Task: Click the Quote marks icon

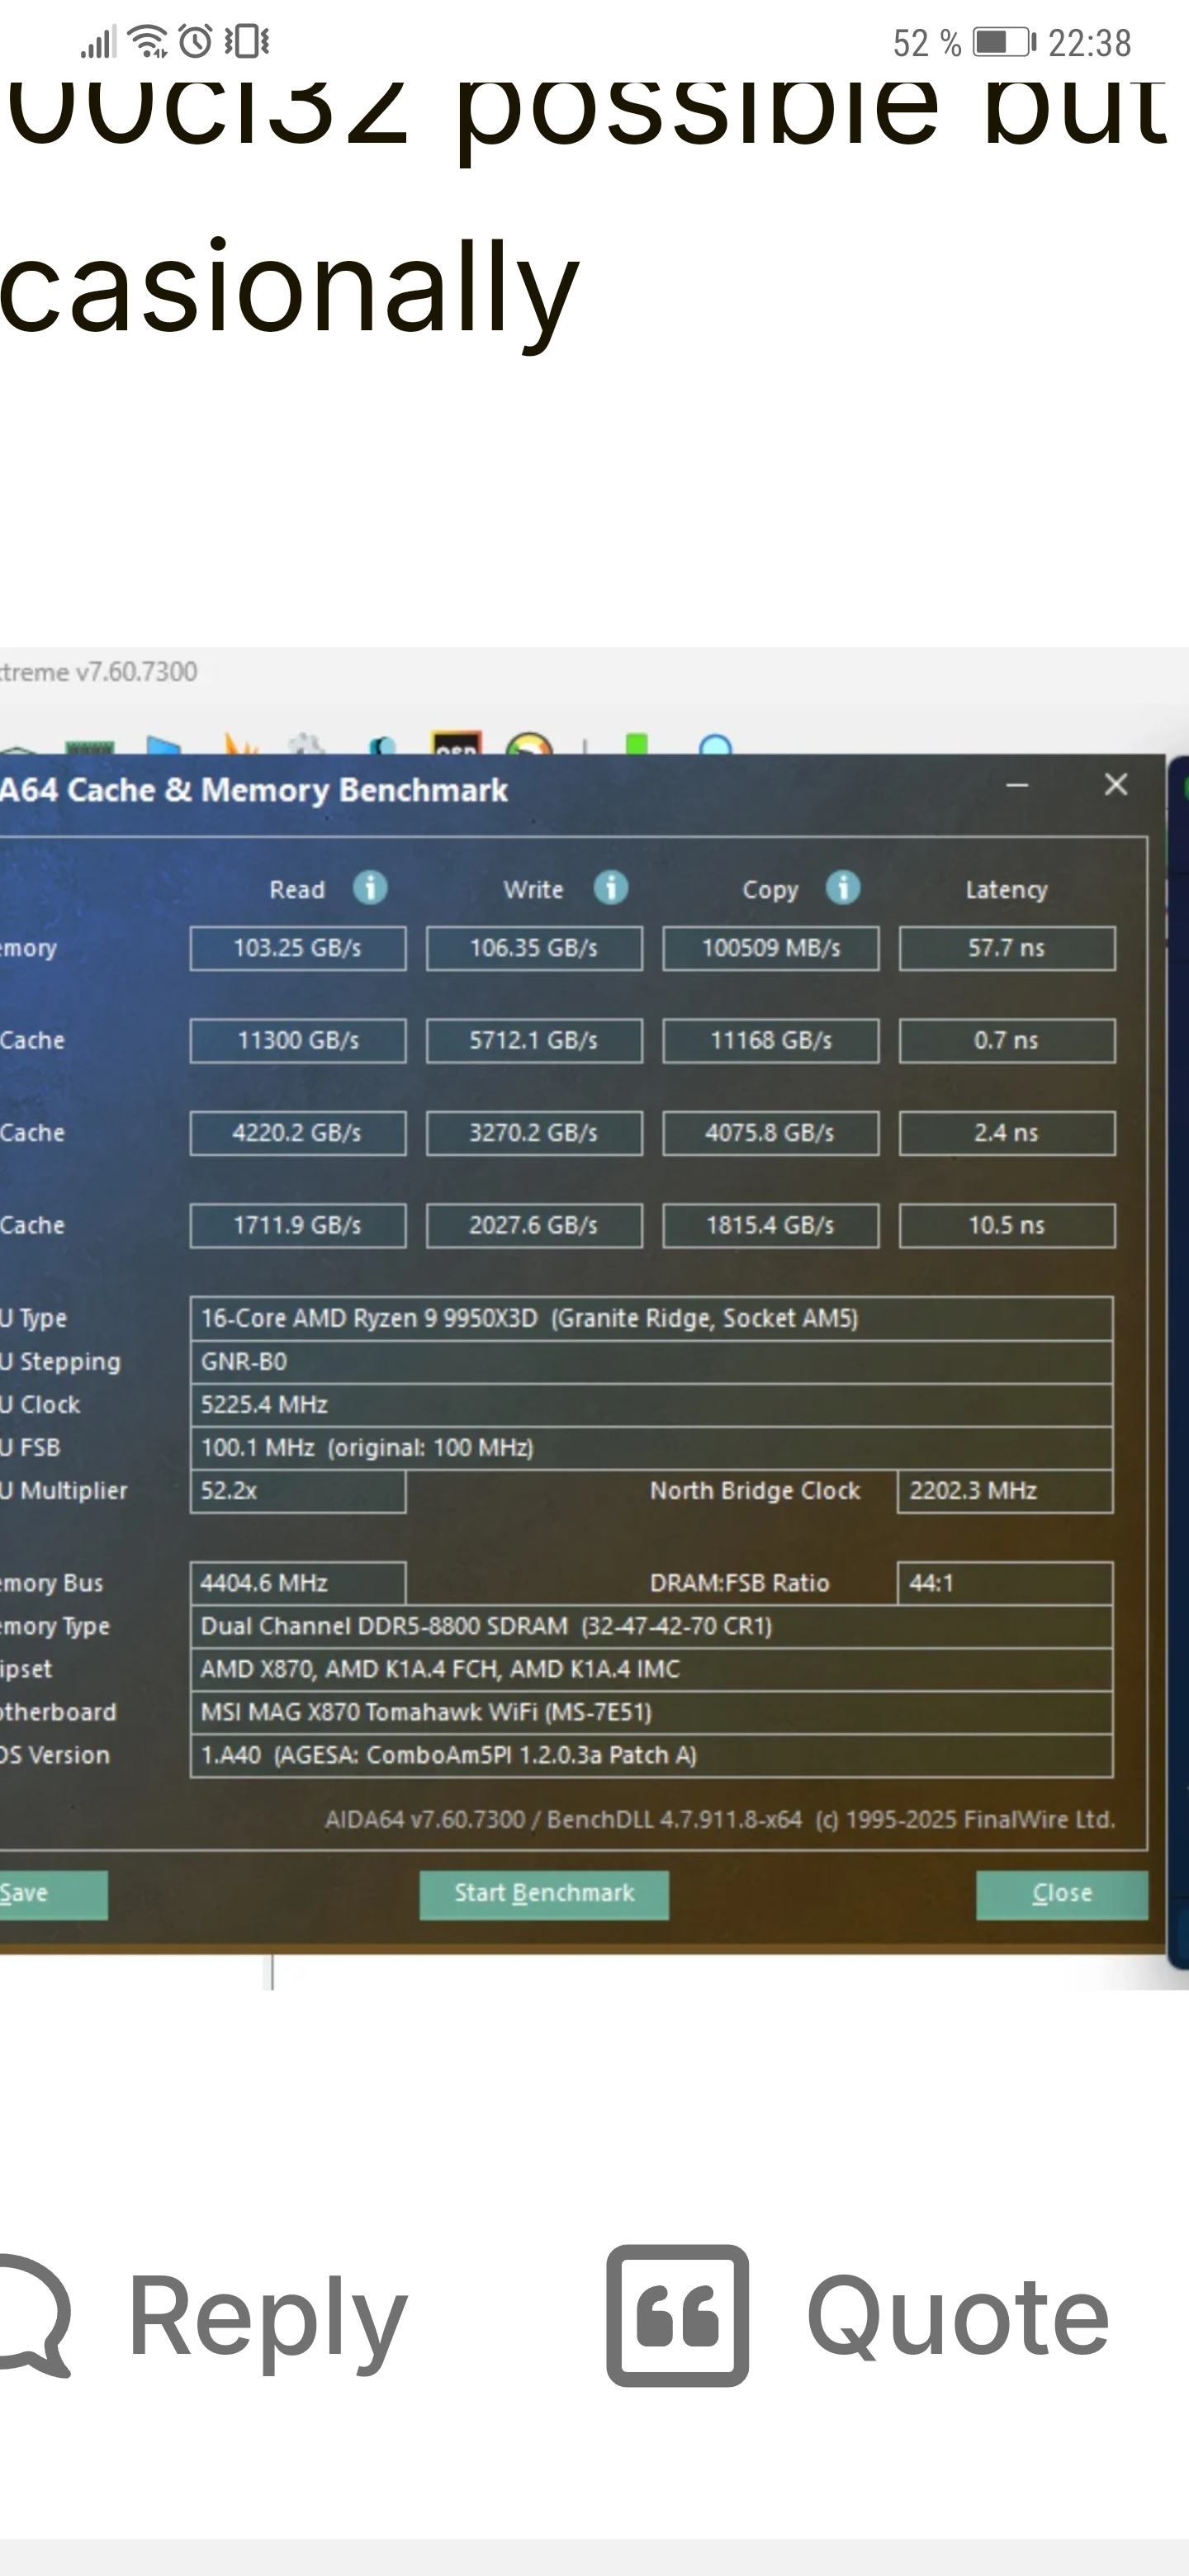Action: pyautogui.click(x=677, y=2315)
